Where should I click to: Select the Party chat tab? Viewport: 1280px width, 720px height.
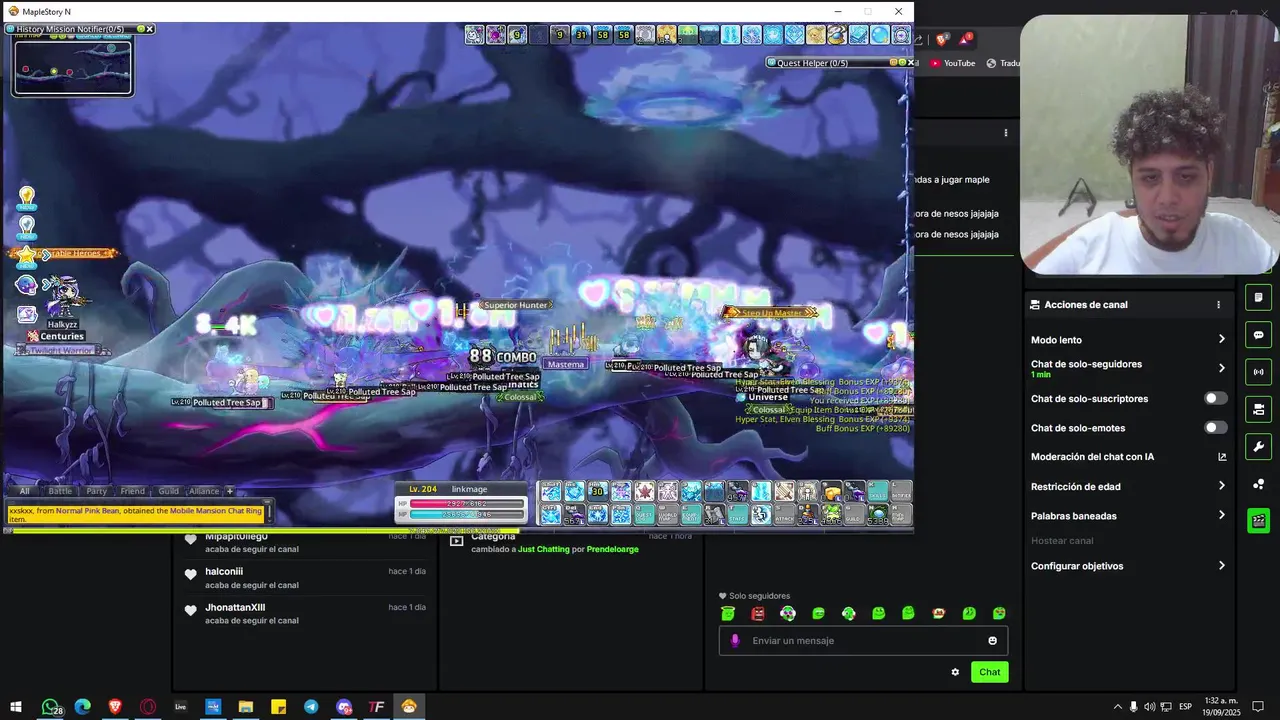coord(96,491)
